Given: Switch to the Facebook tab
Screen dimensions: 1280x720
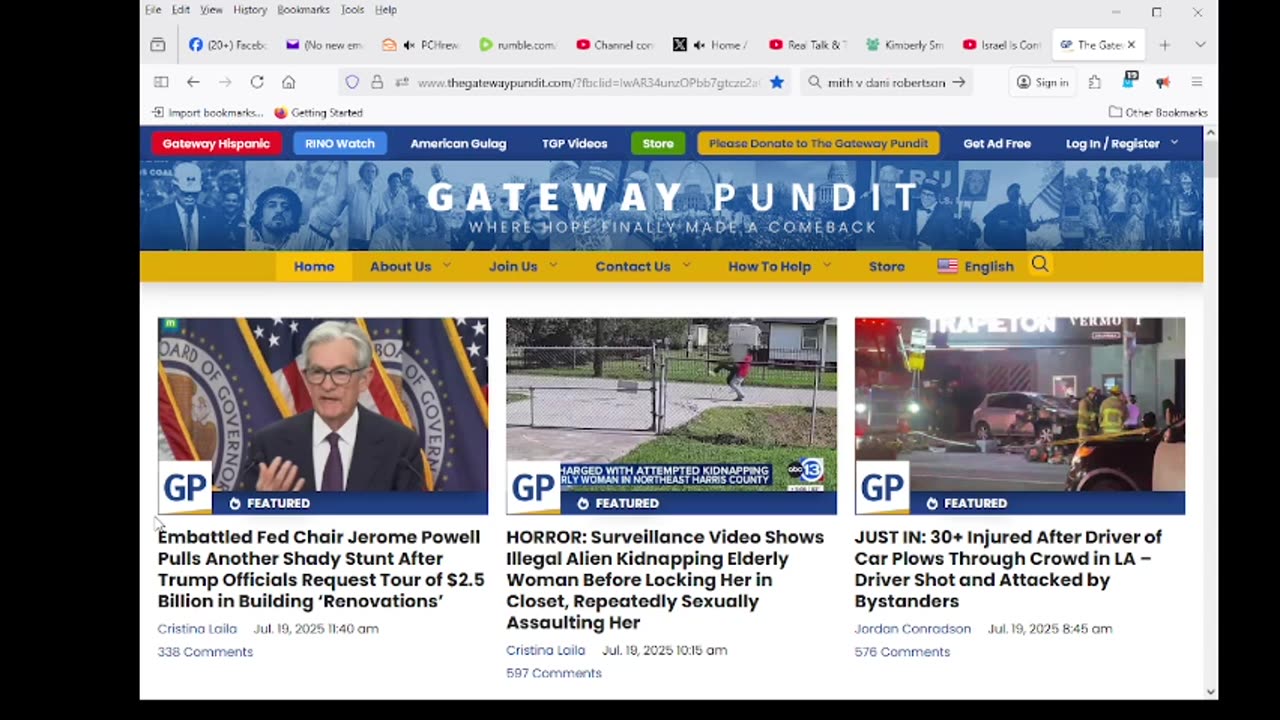Looking at the screenshot, I should (x=227, y=45).
